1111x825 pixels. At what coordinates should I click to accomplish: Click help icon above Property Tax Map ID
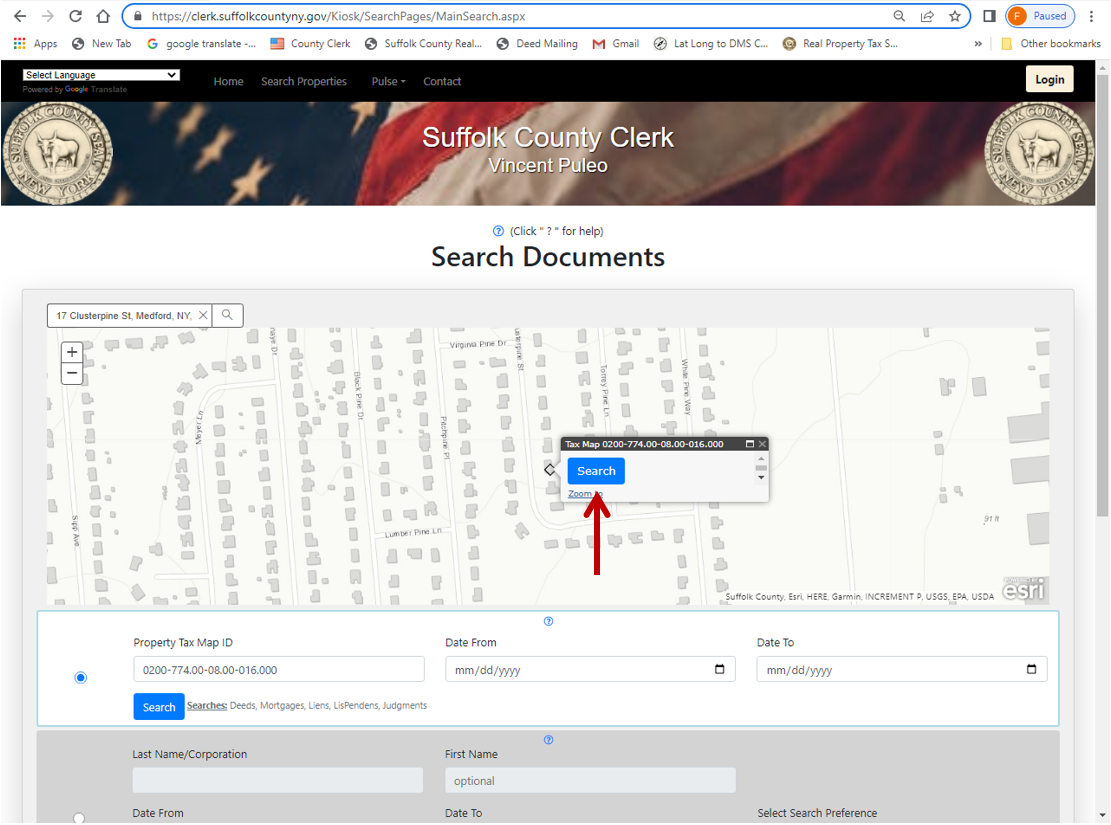pyautogui.click(x=548, y=622)
